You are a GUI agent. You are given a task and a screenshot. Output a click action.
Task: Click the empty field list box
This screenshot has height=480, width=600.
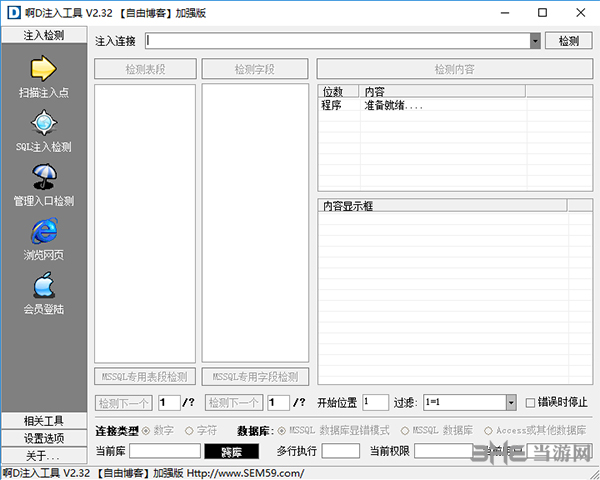tap(255, 223)
